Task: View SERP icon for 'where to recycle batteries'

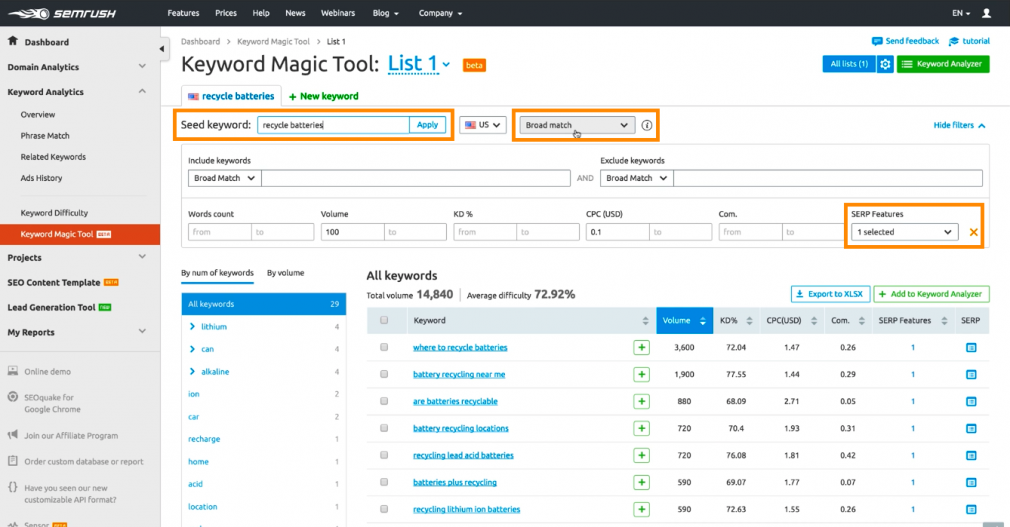Action: click(971, 348)
